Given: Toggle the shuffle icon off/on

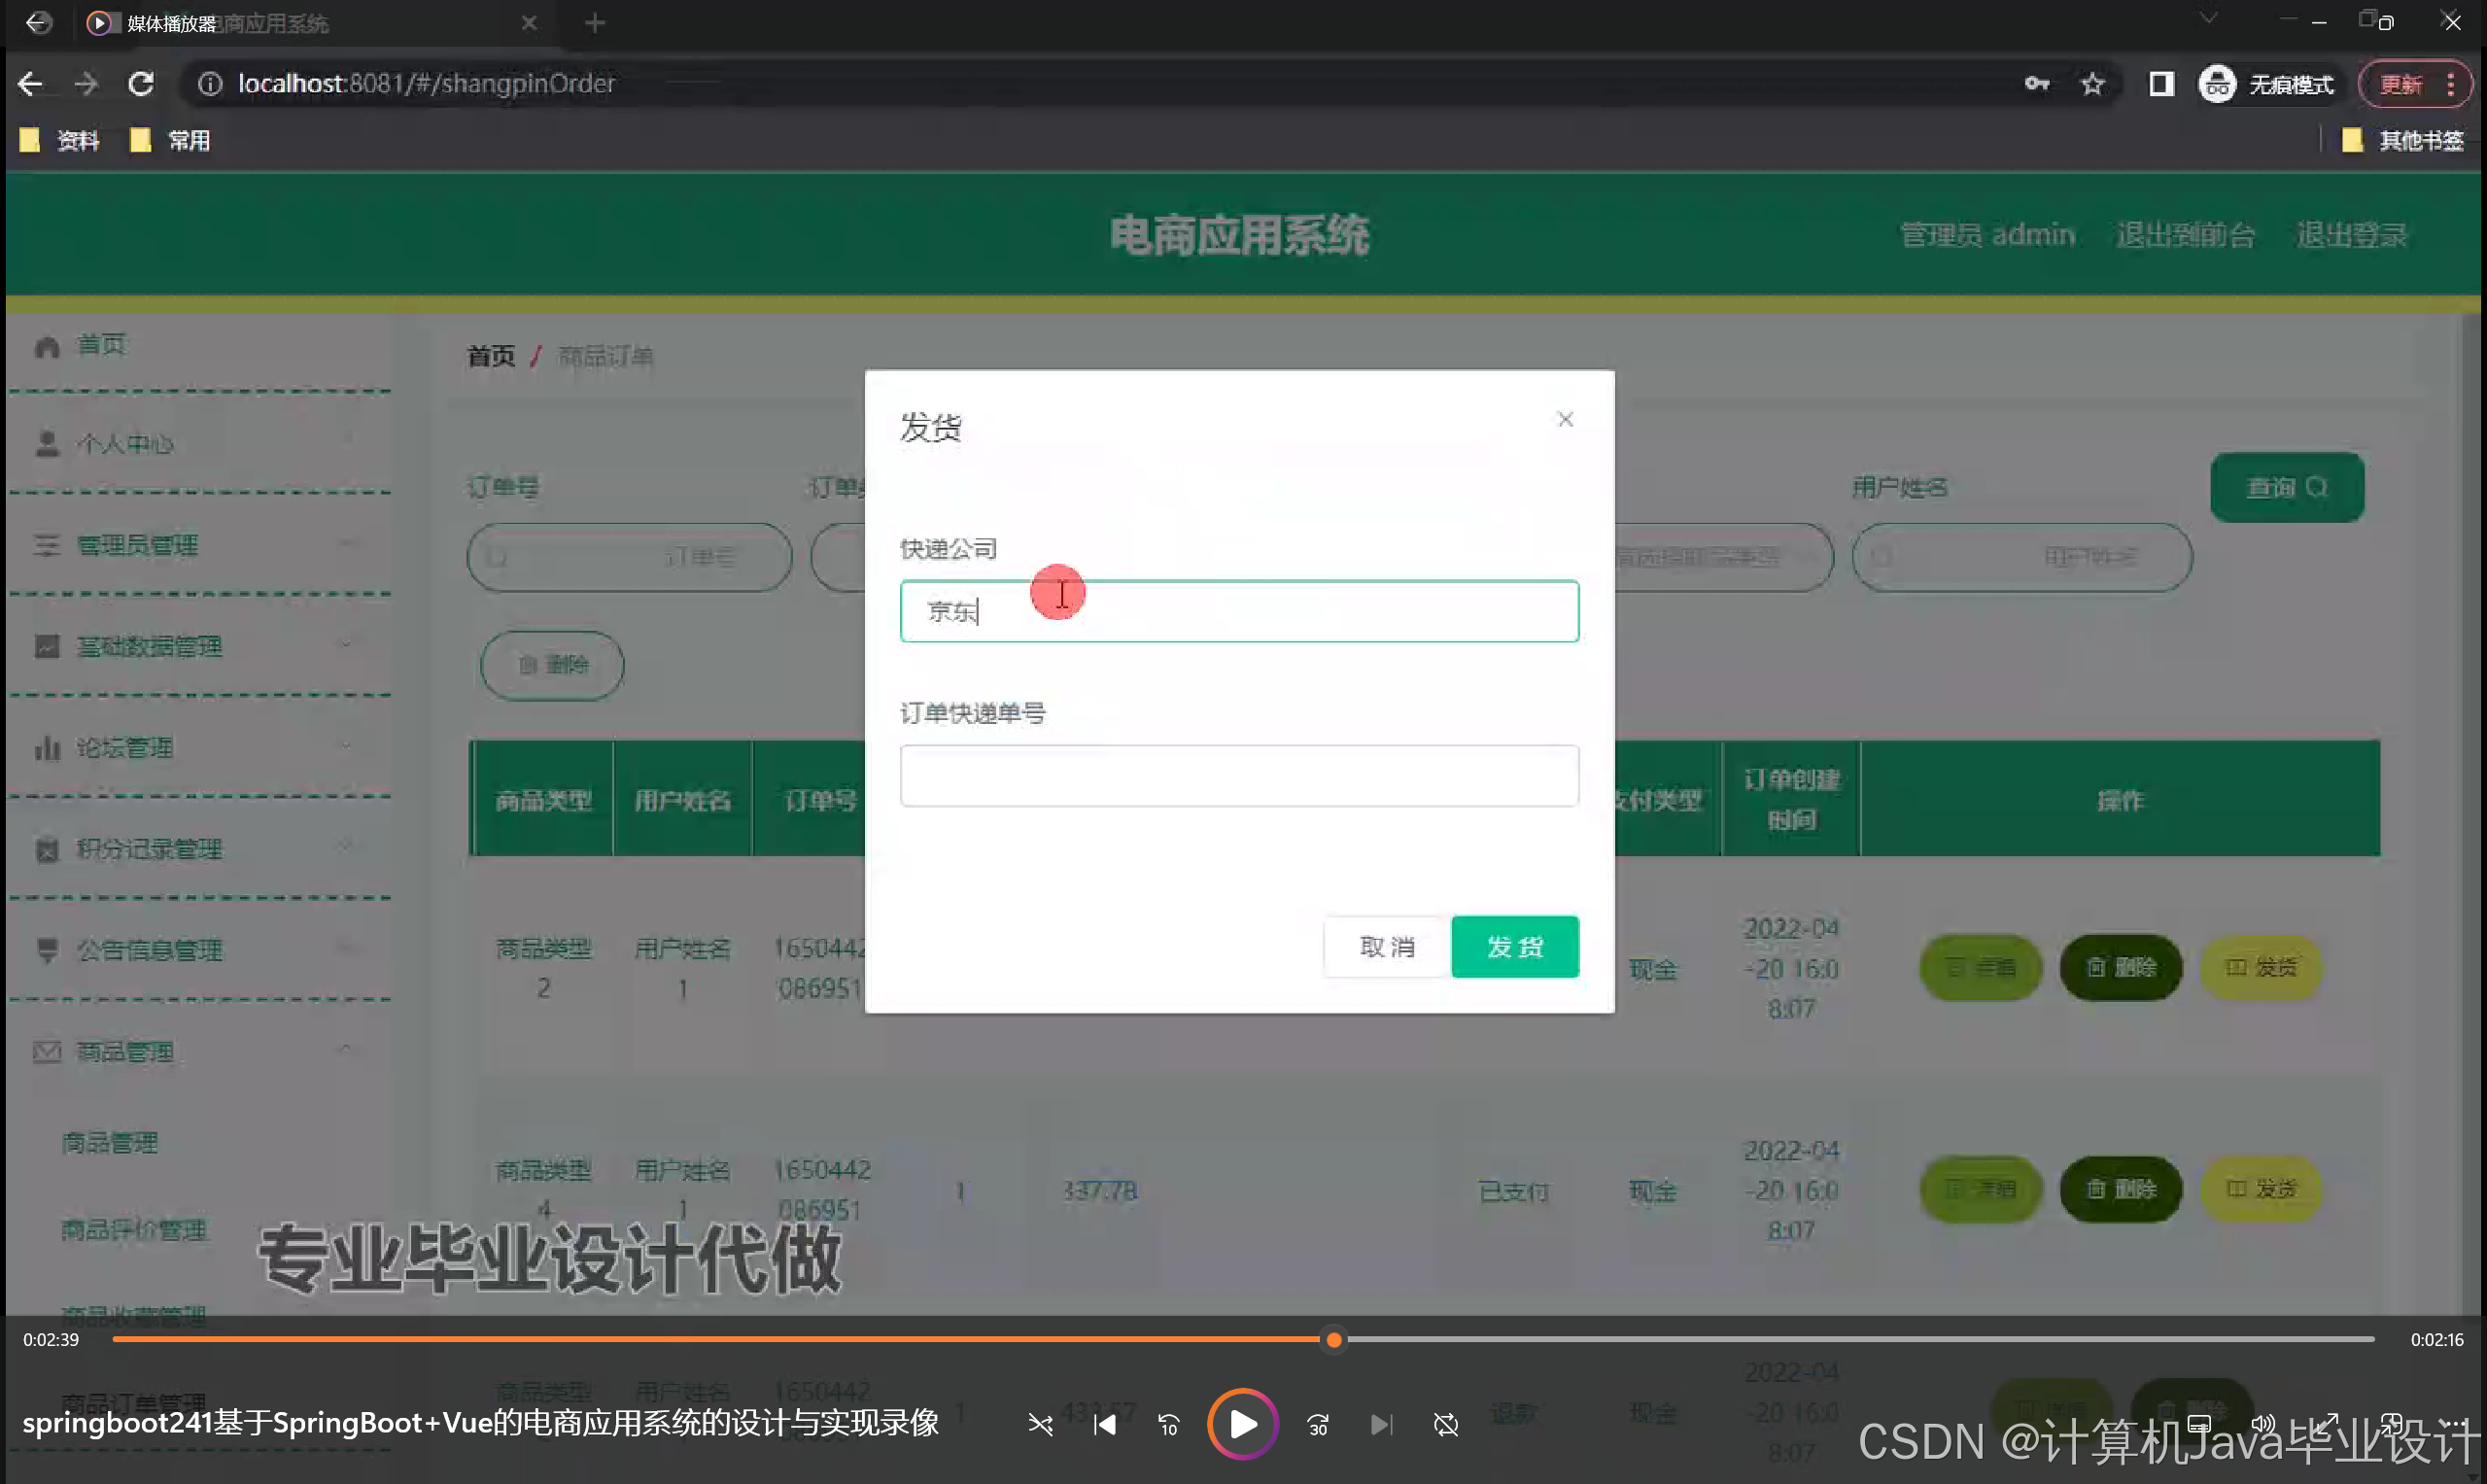Looking at the screenshot, I should tap(1040, 1424).
